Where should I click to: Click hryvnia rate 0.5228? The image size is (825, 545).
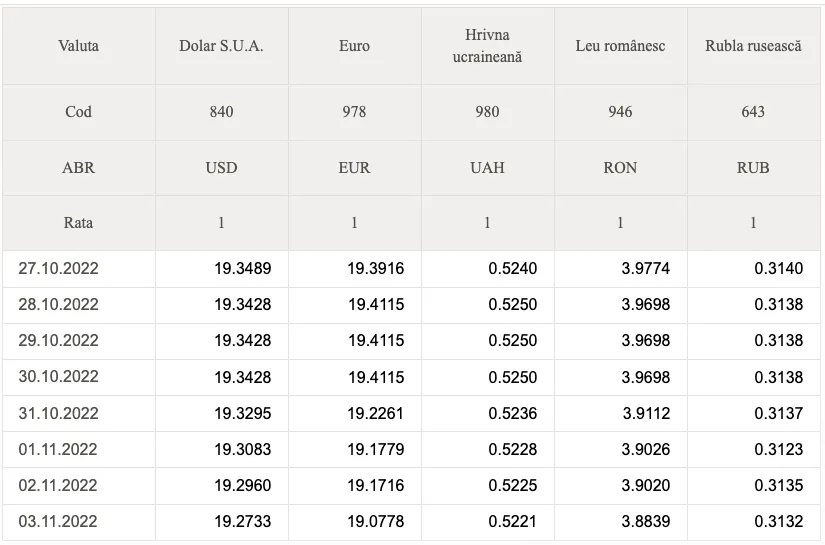(x=513, y=449)
